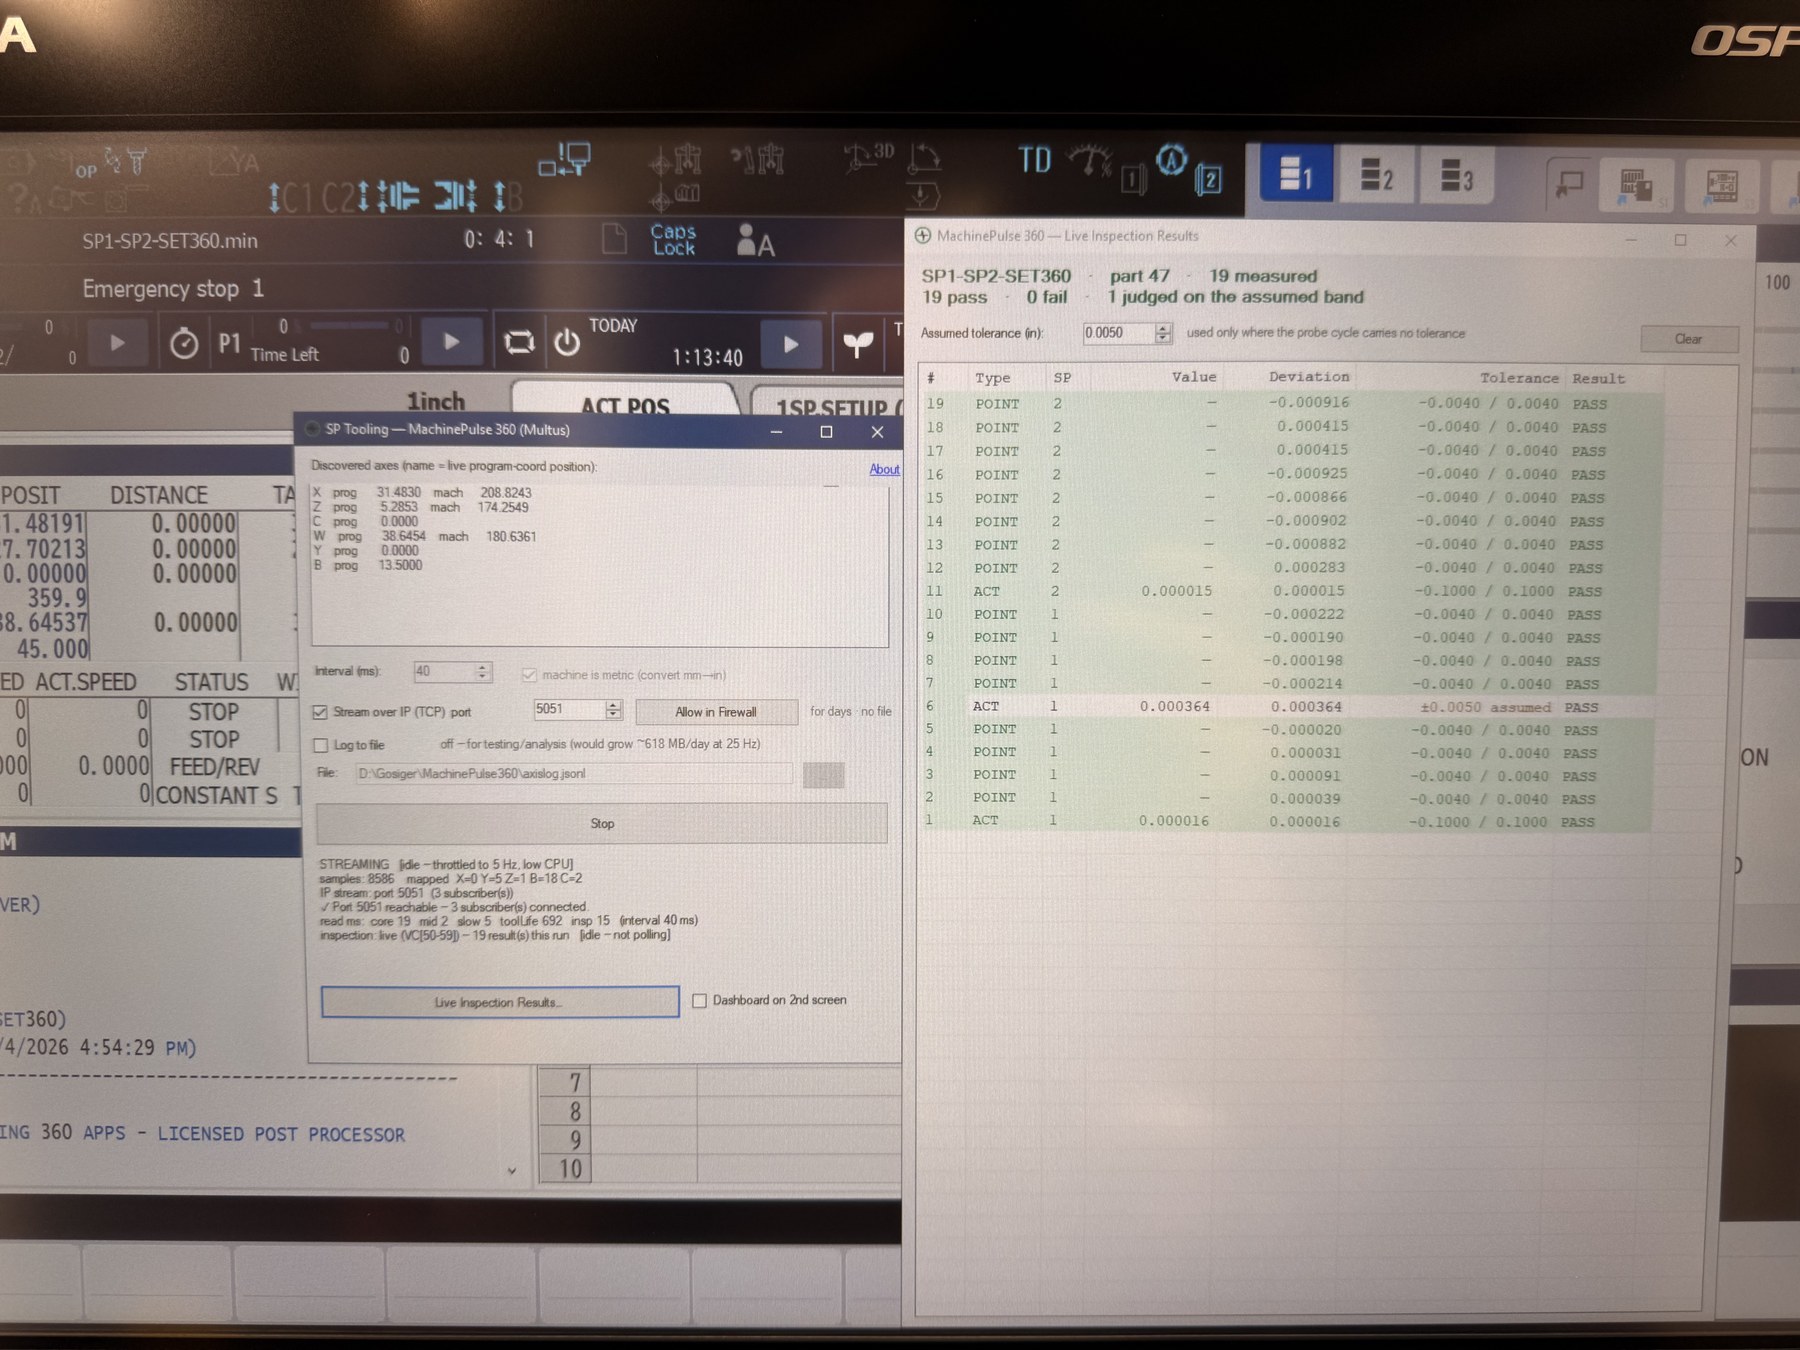The image size is (1800, 1350).
Task: Enable the Log to file checkbox
Action: 321,745
